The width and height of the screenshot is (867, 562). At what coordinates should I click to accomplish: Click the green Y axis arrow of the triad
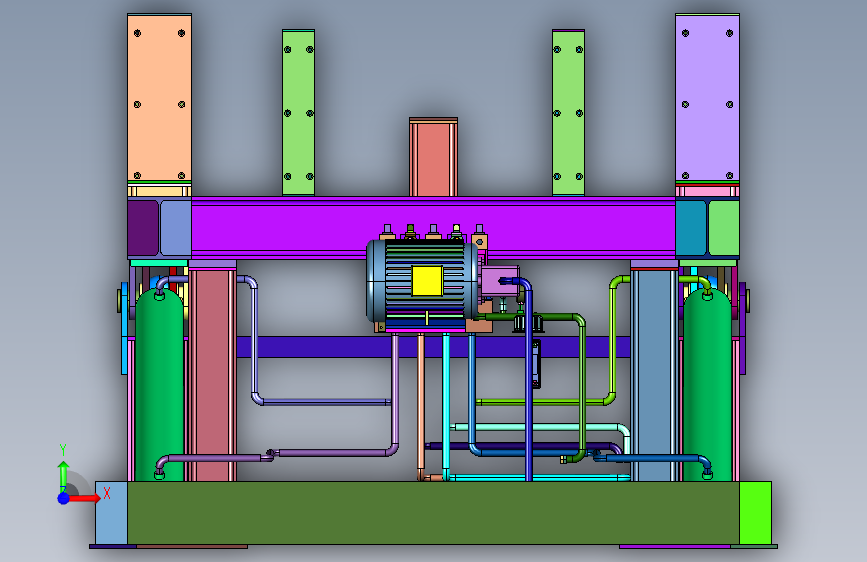(x=63, y=475)
